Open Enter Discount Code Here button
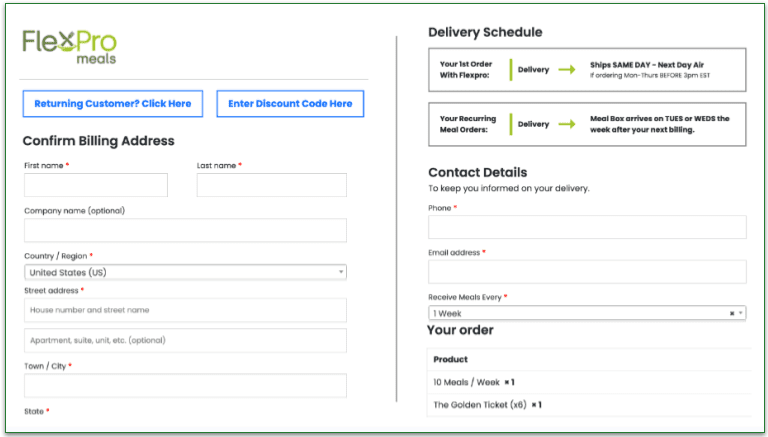The height and width of the screenshot is (437, 768). (290, 103)
